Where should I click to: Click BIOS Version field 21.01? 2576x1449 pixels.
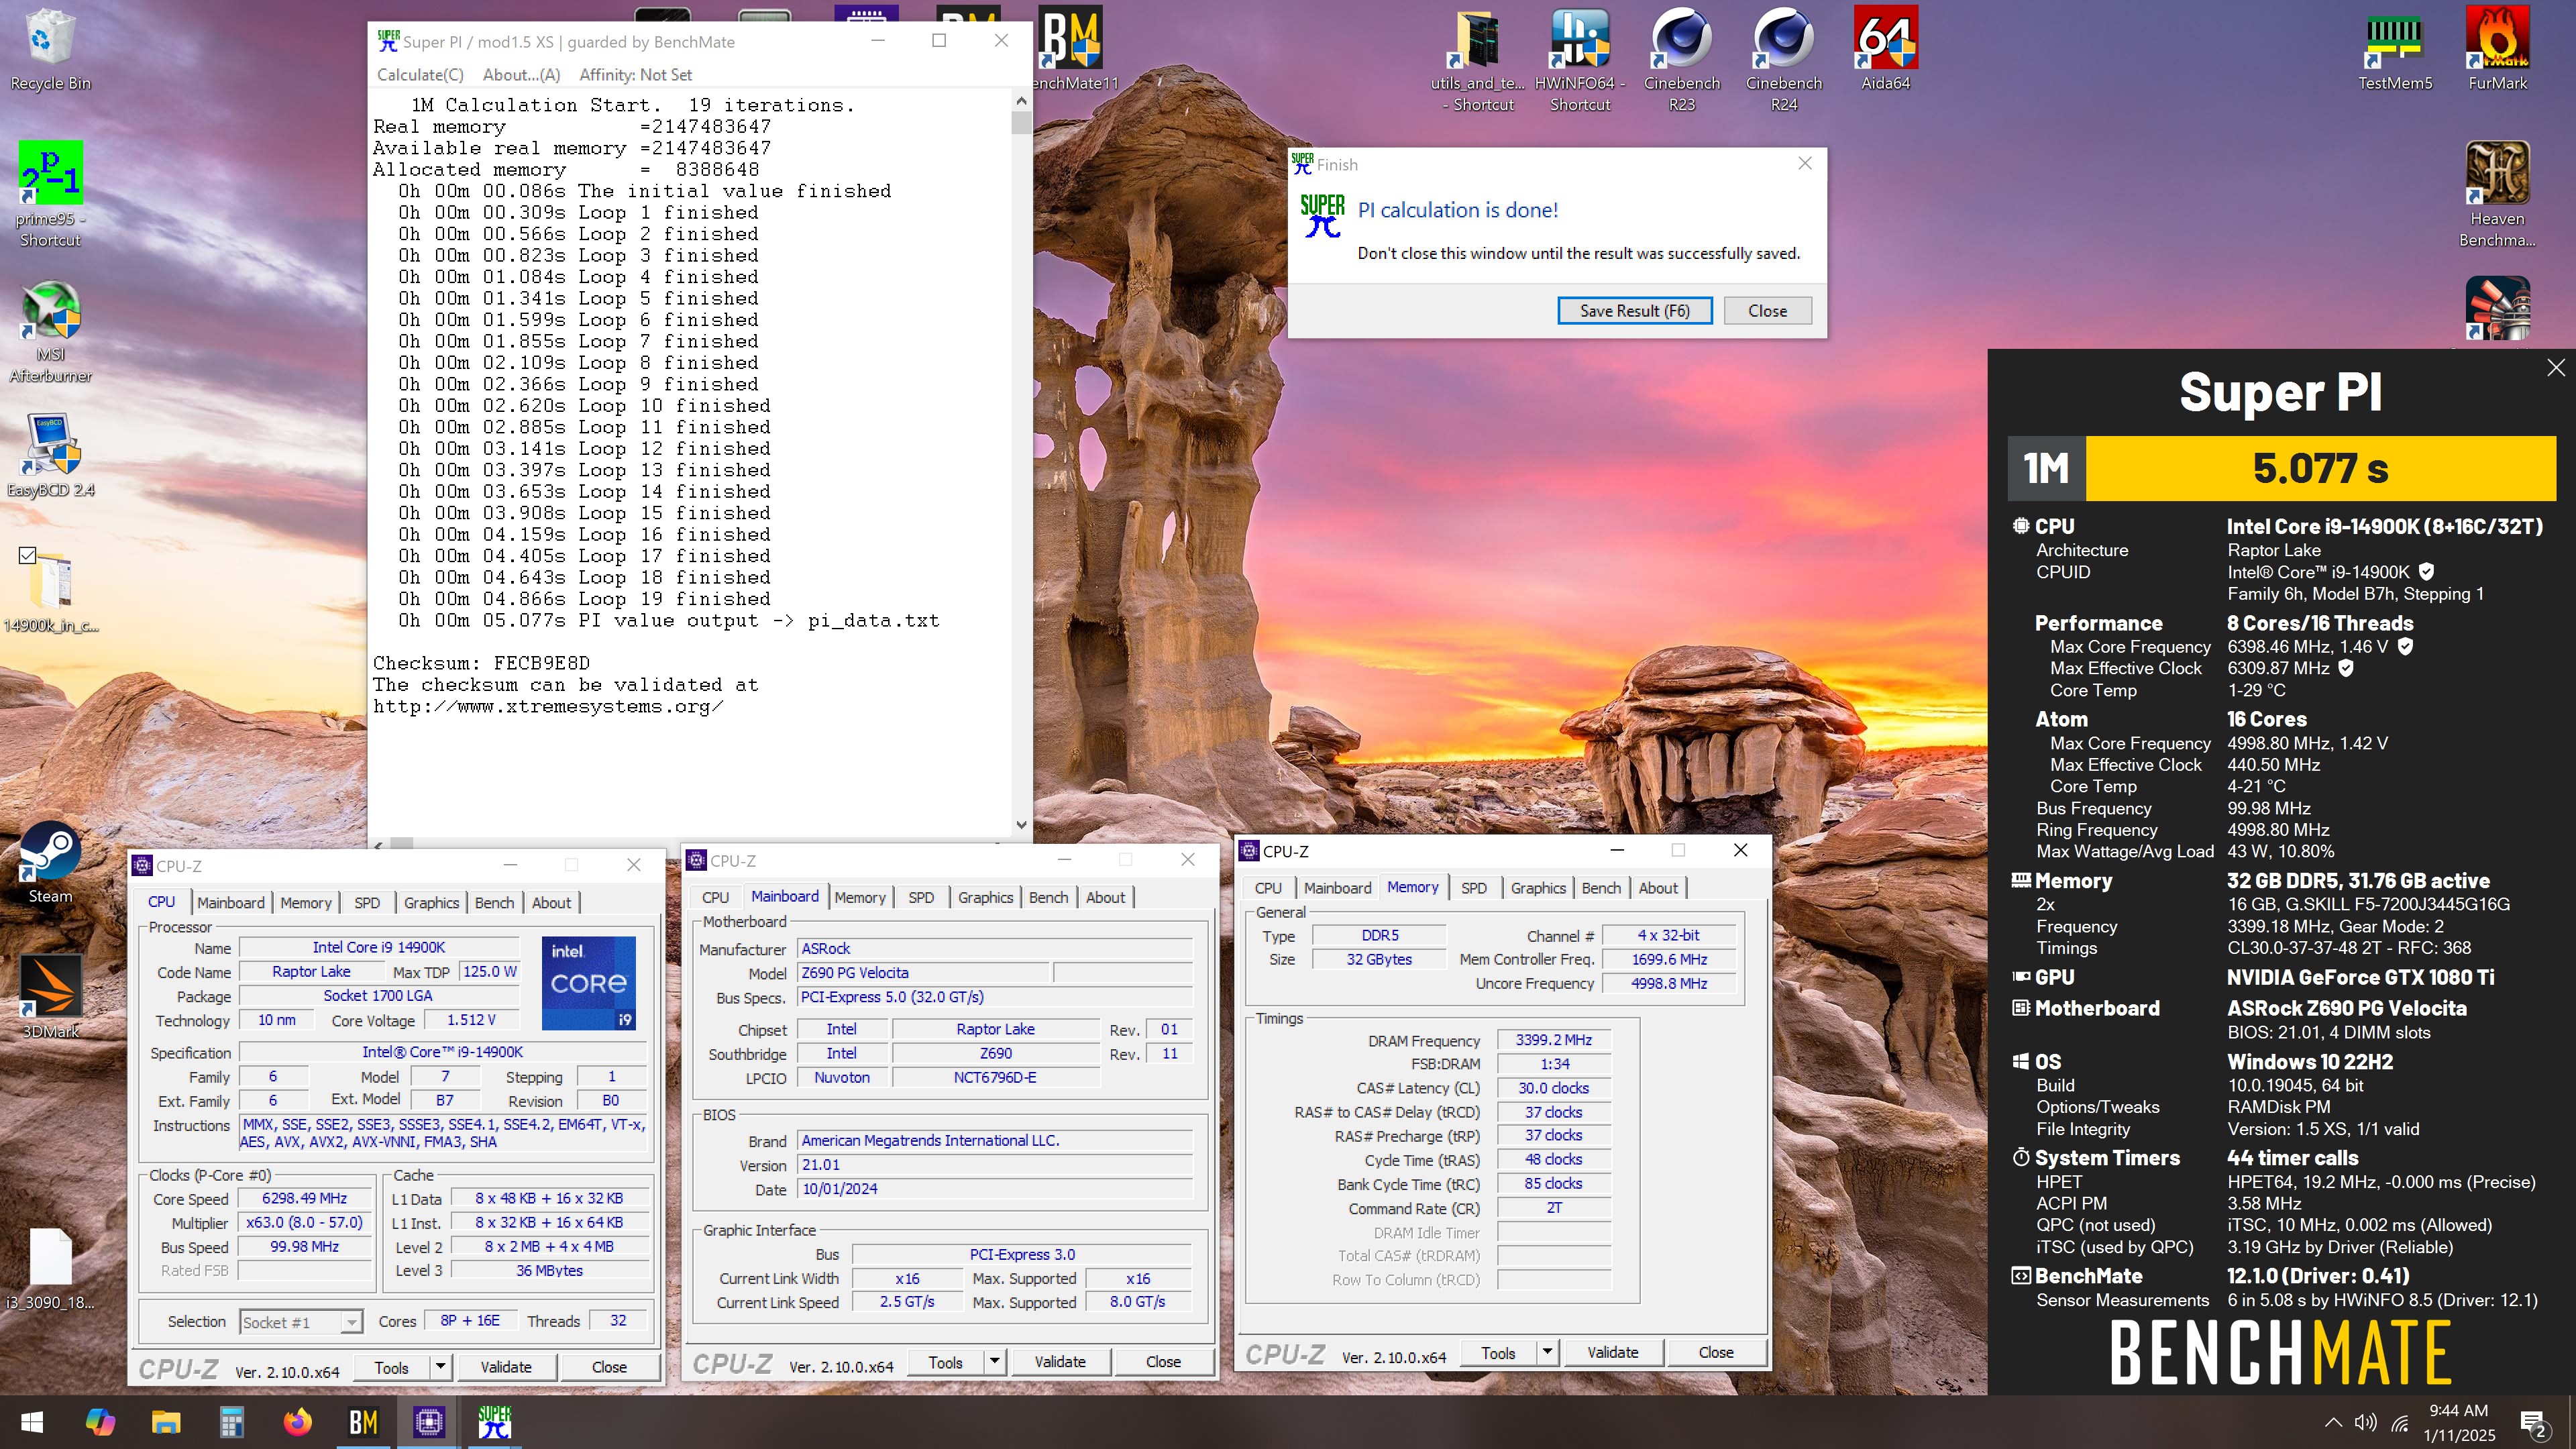994,1165
